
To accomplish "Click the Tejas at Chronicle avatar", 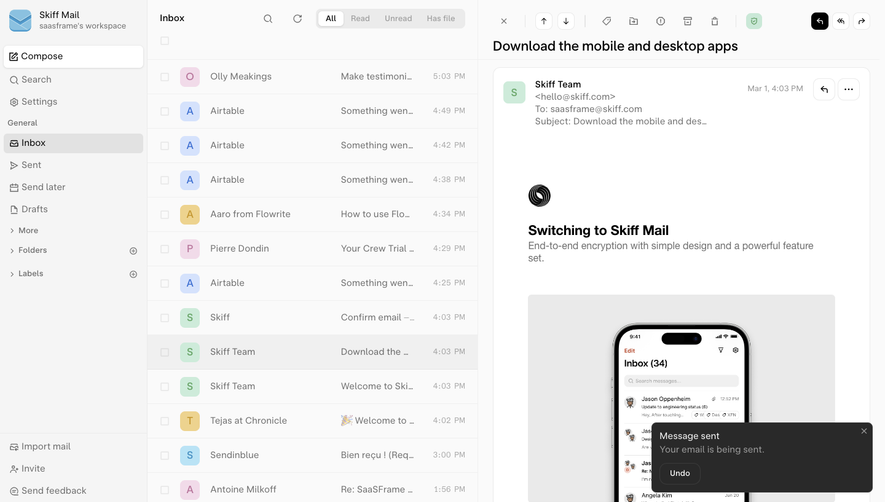I will [x=190, y=421].
